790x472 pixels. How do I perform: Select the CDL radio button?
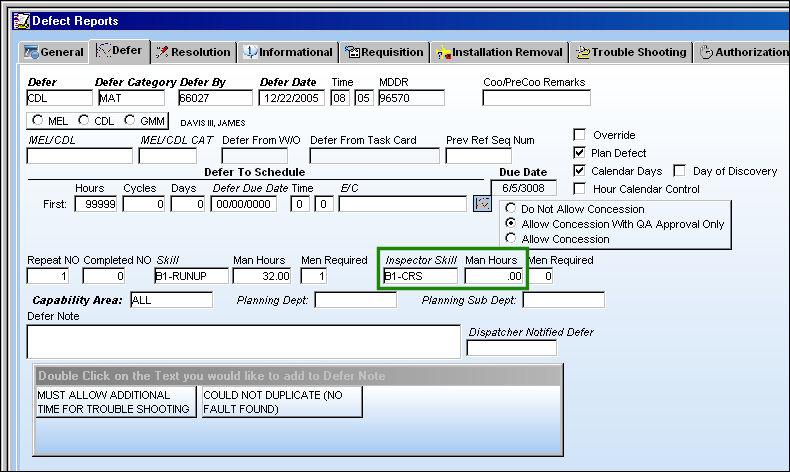pyautogui.click(x=84, y=120)
